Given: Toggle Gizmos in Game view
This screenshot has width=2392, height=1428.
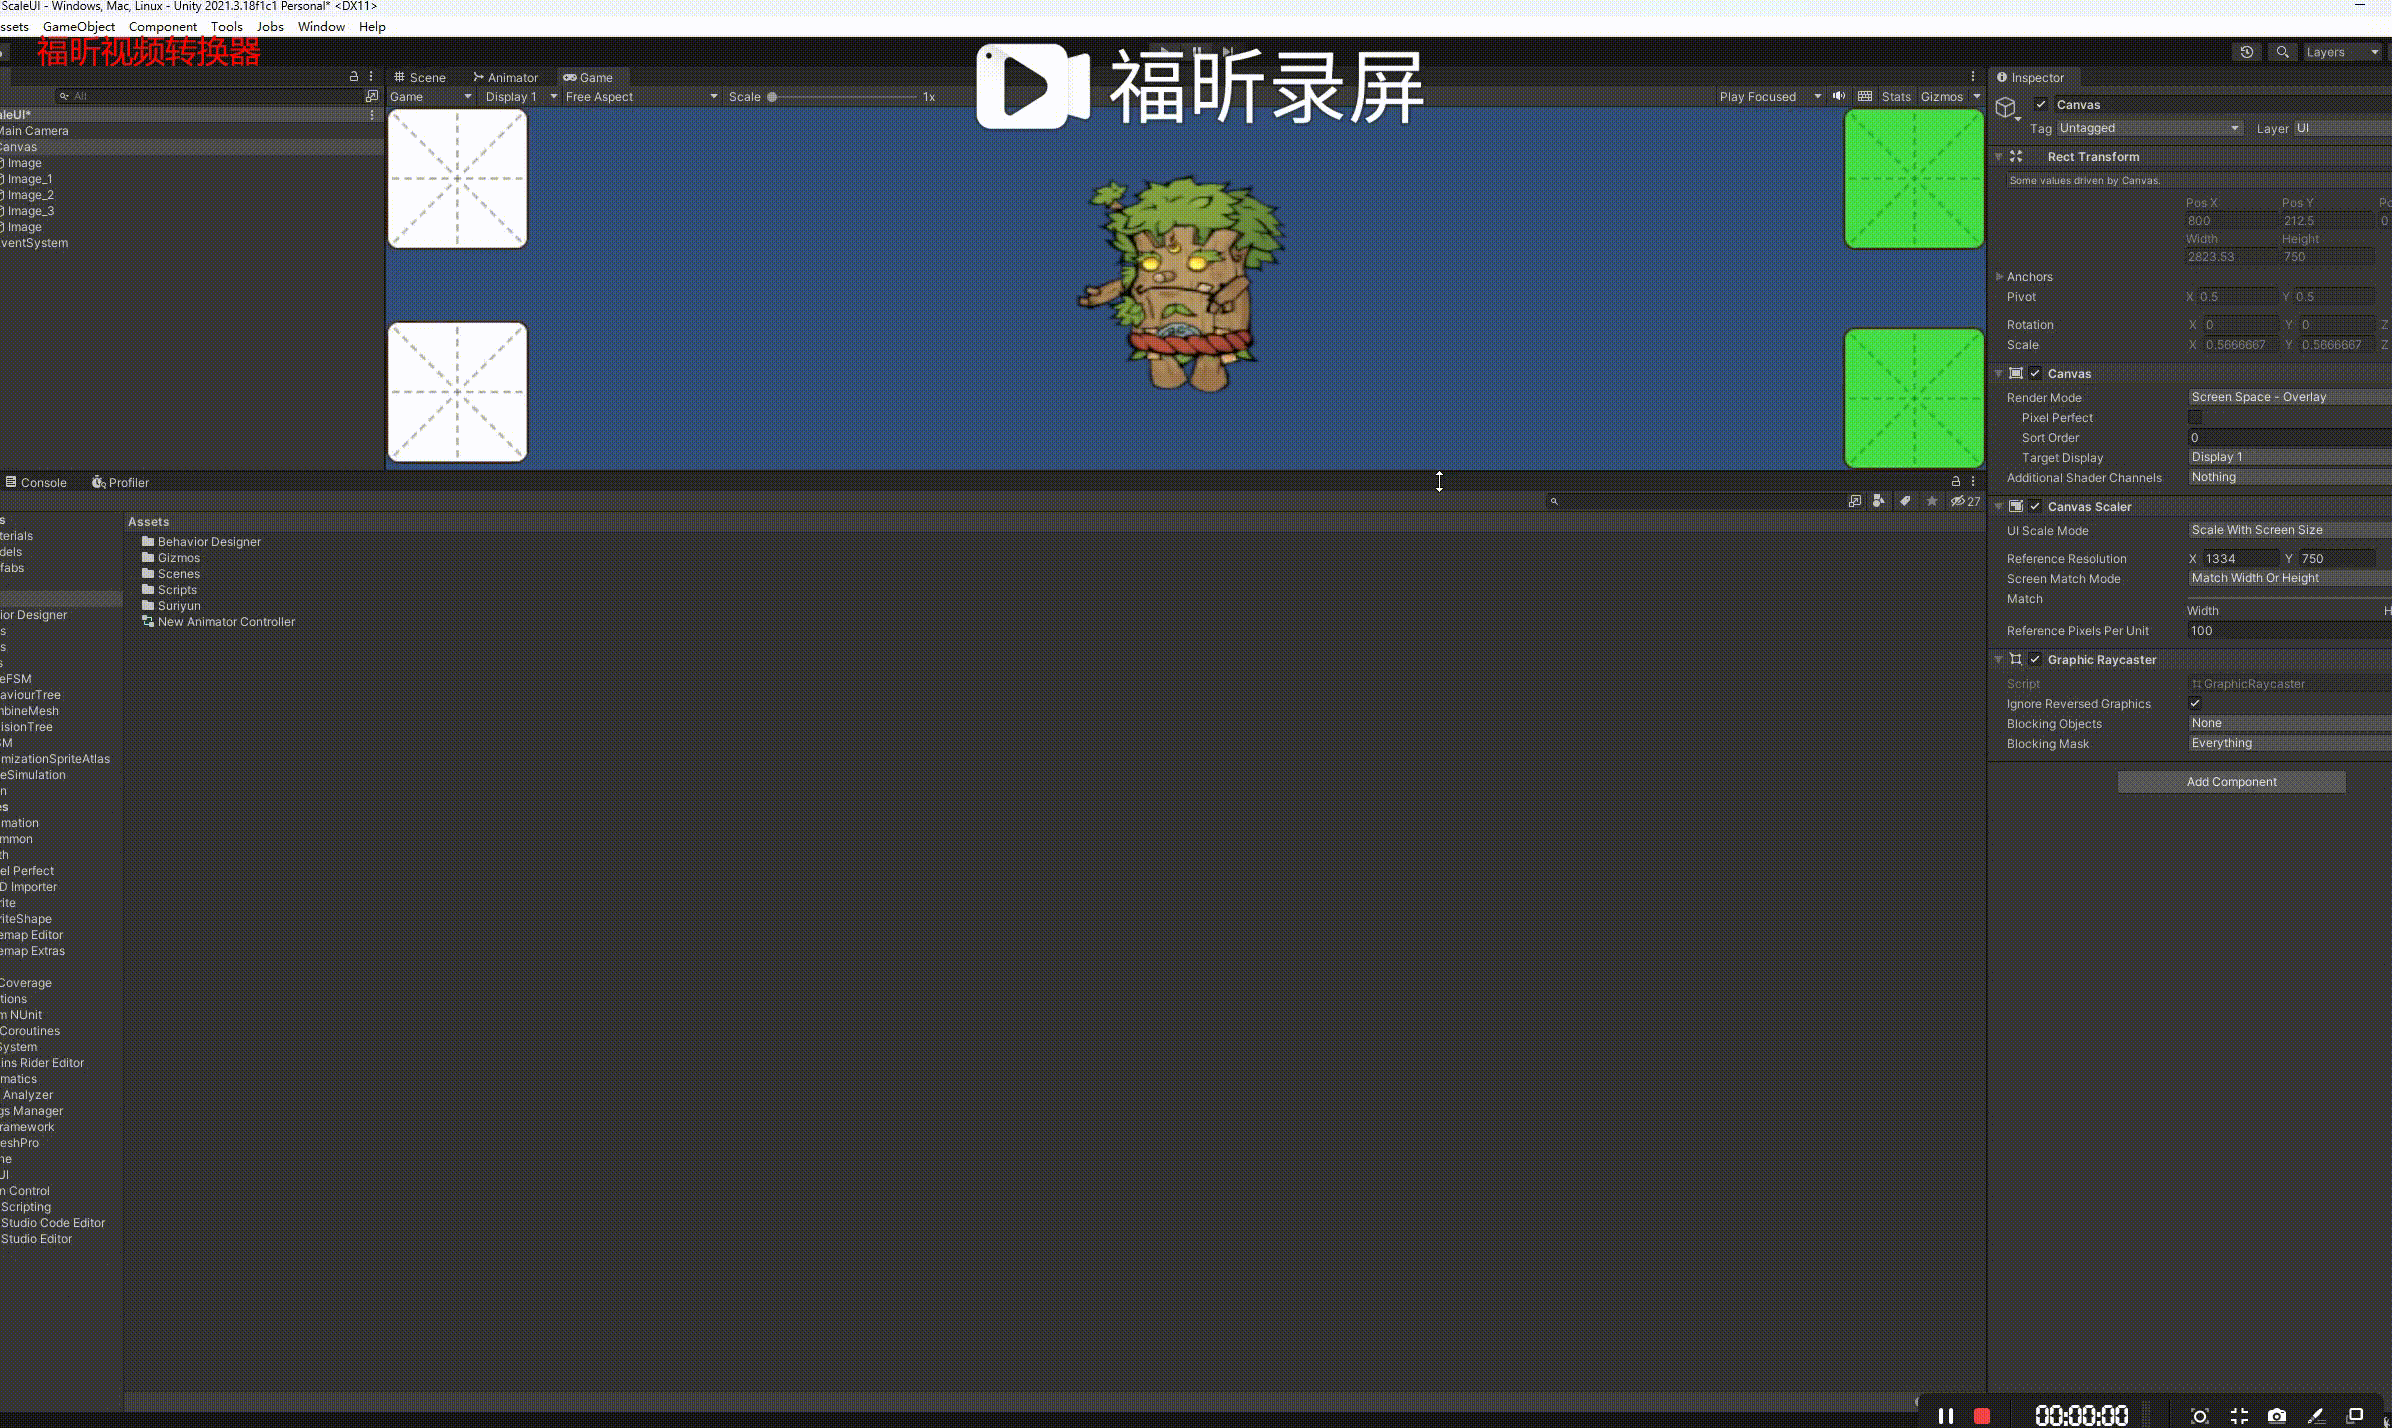Looking at the screenshot, I should (x=1942, y=96).
